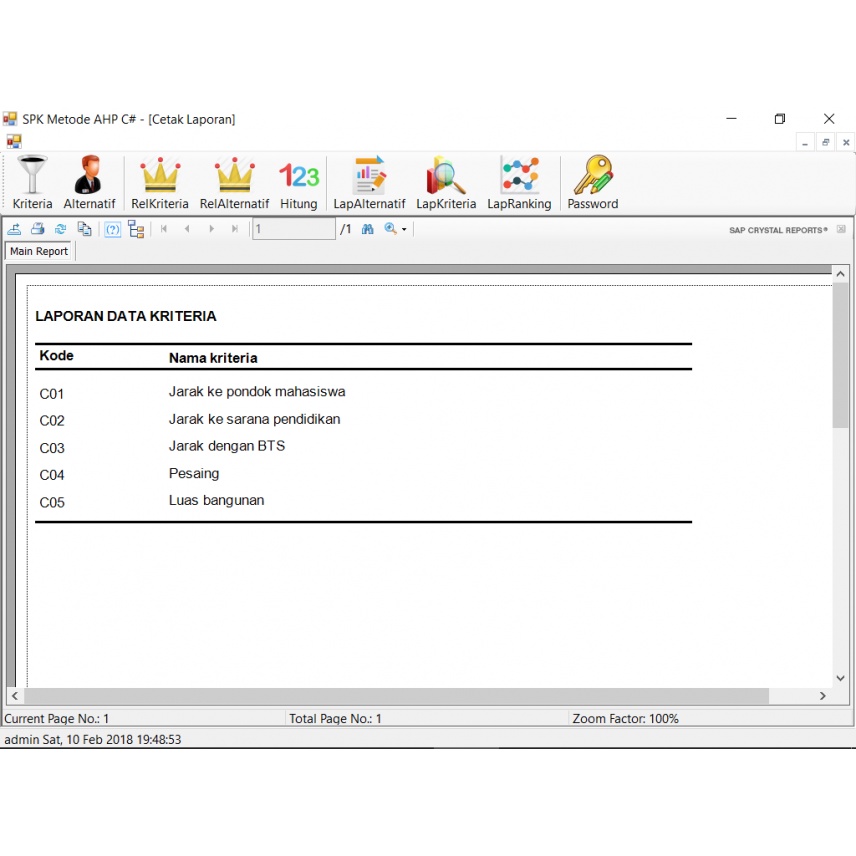Click the 'Kode' column header
856x856 pixels.
[x=56, y=355]
